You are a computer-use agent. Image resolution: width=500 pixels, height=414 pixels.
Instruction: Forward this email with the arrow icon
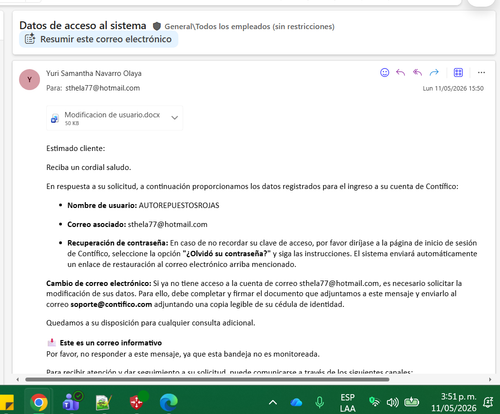[x=434, y=72]
